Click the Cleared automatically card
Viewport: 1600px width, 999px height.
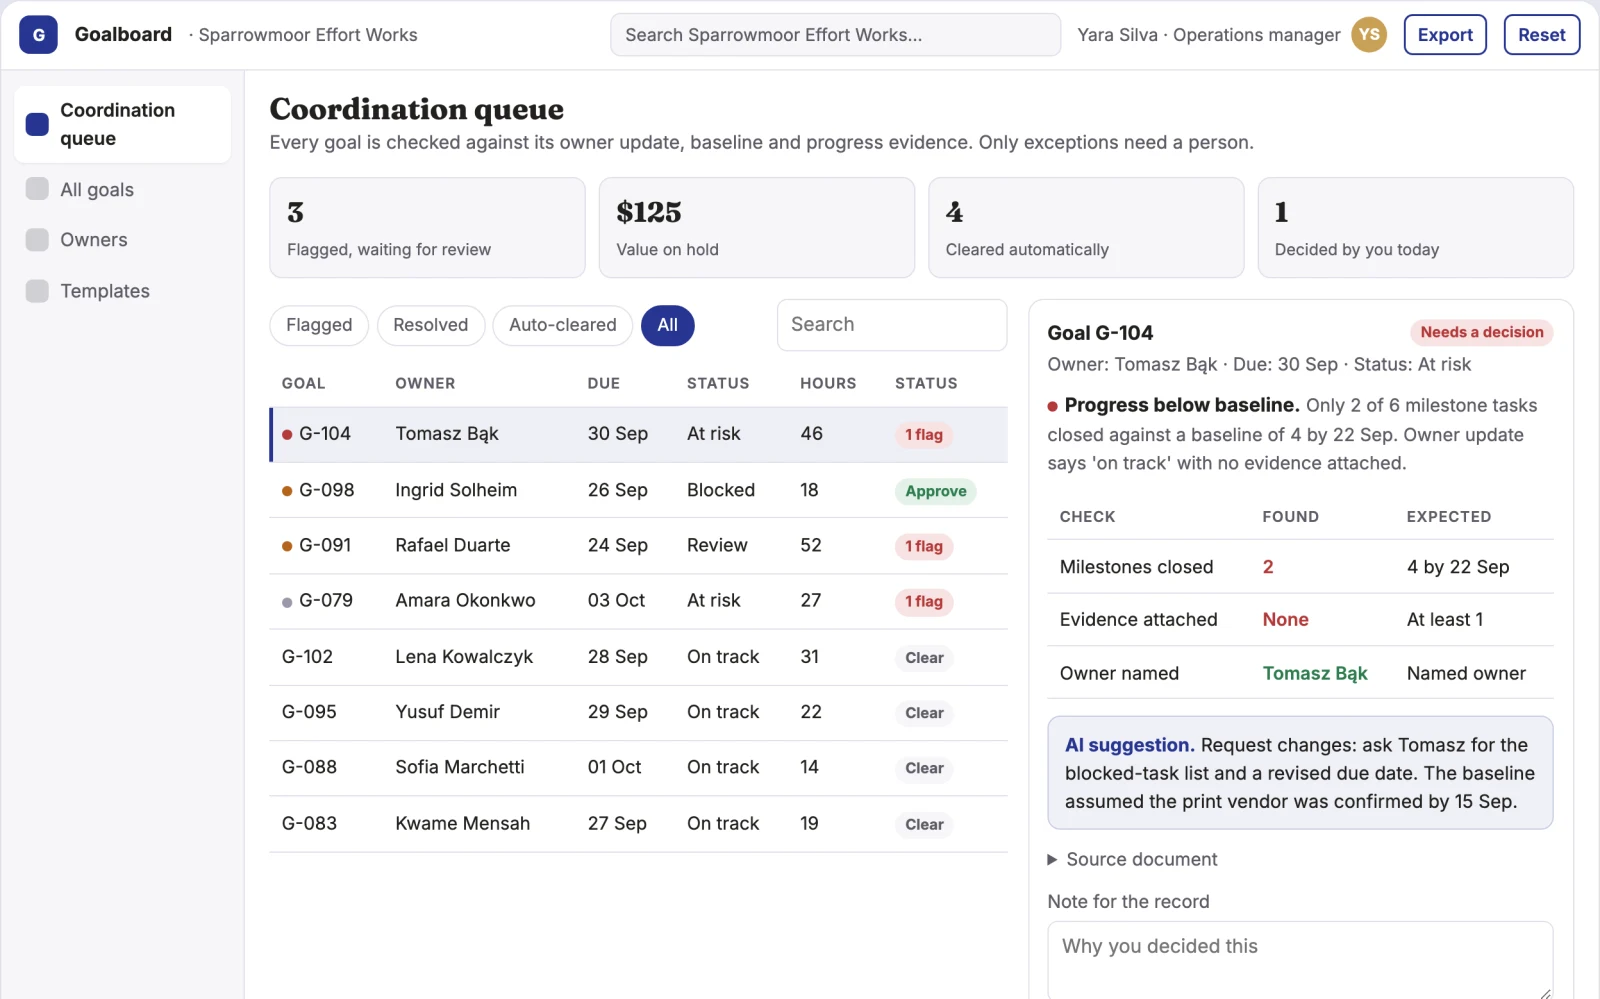click(1086, 228)
